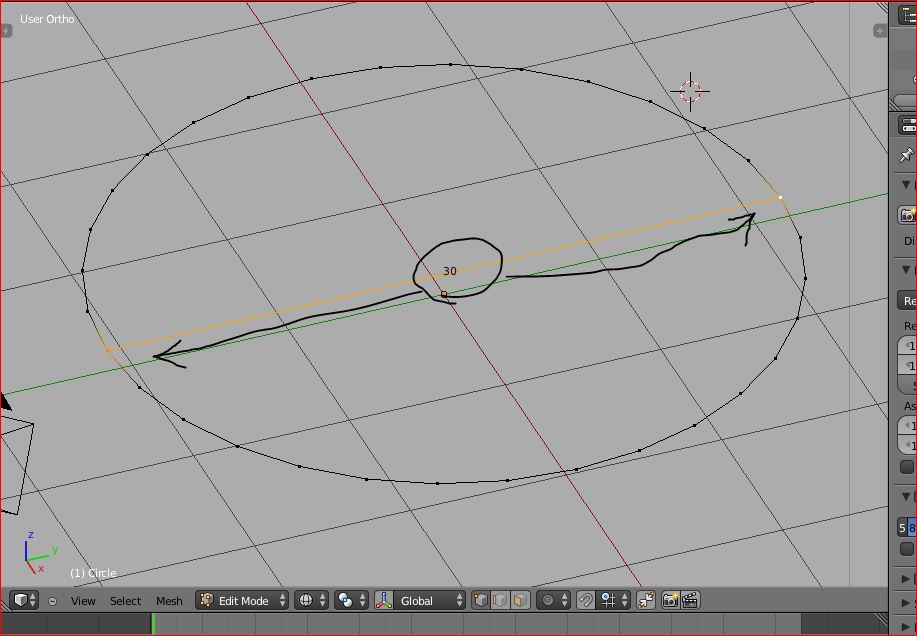Viewport: 917px width, 636px height.
Task: Collapse the panel triangle above the Re button
Action: (906, 269)
